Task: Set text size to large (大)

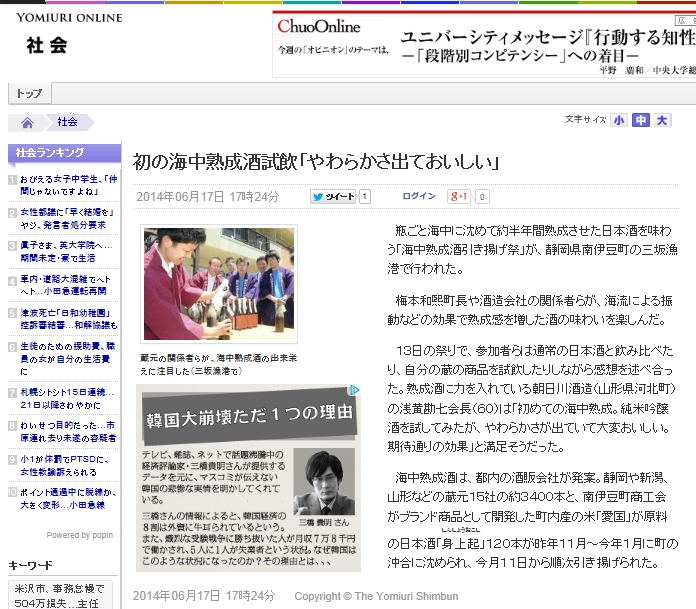Action: point(662,120)
